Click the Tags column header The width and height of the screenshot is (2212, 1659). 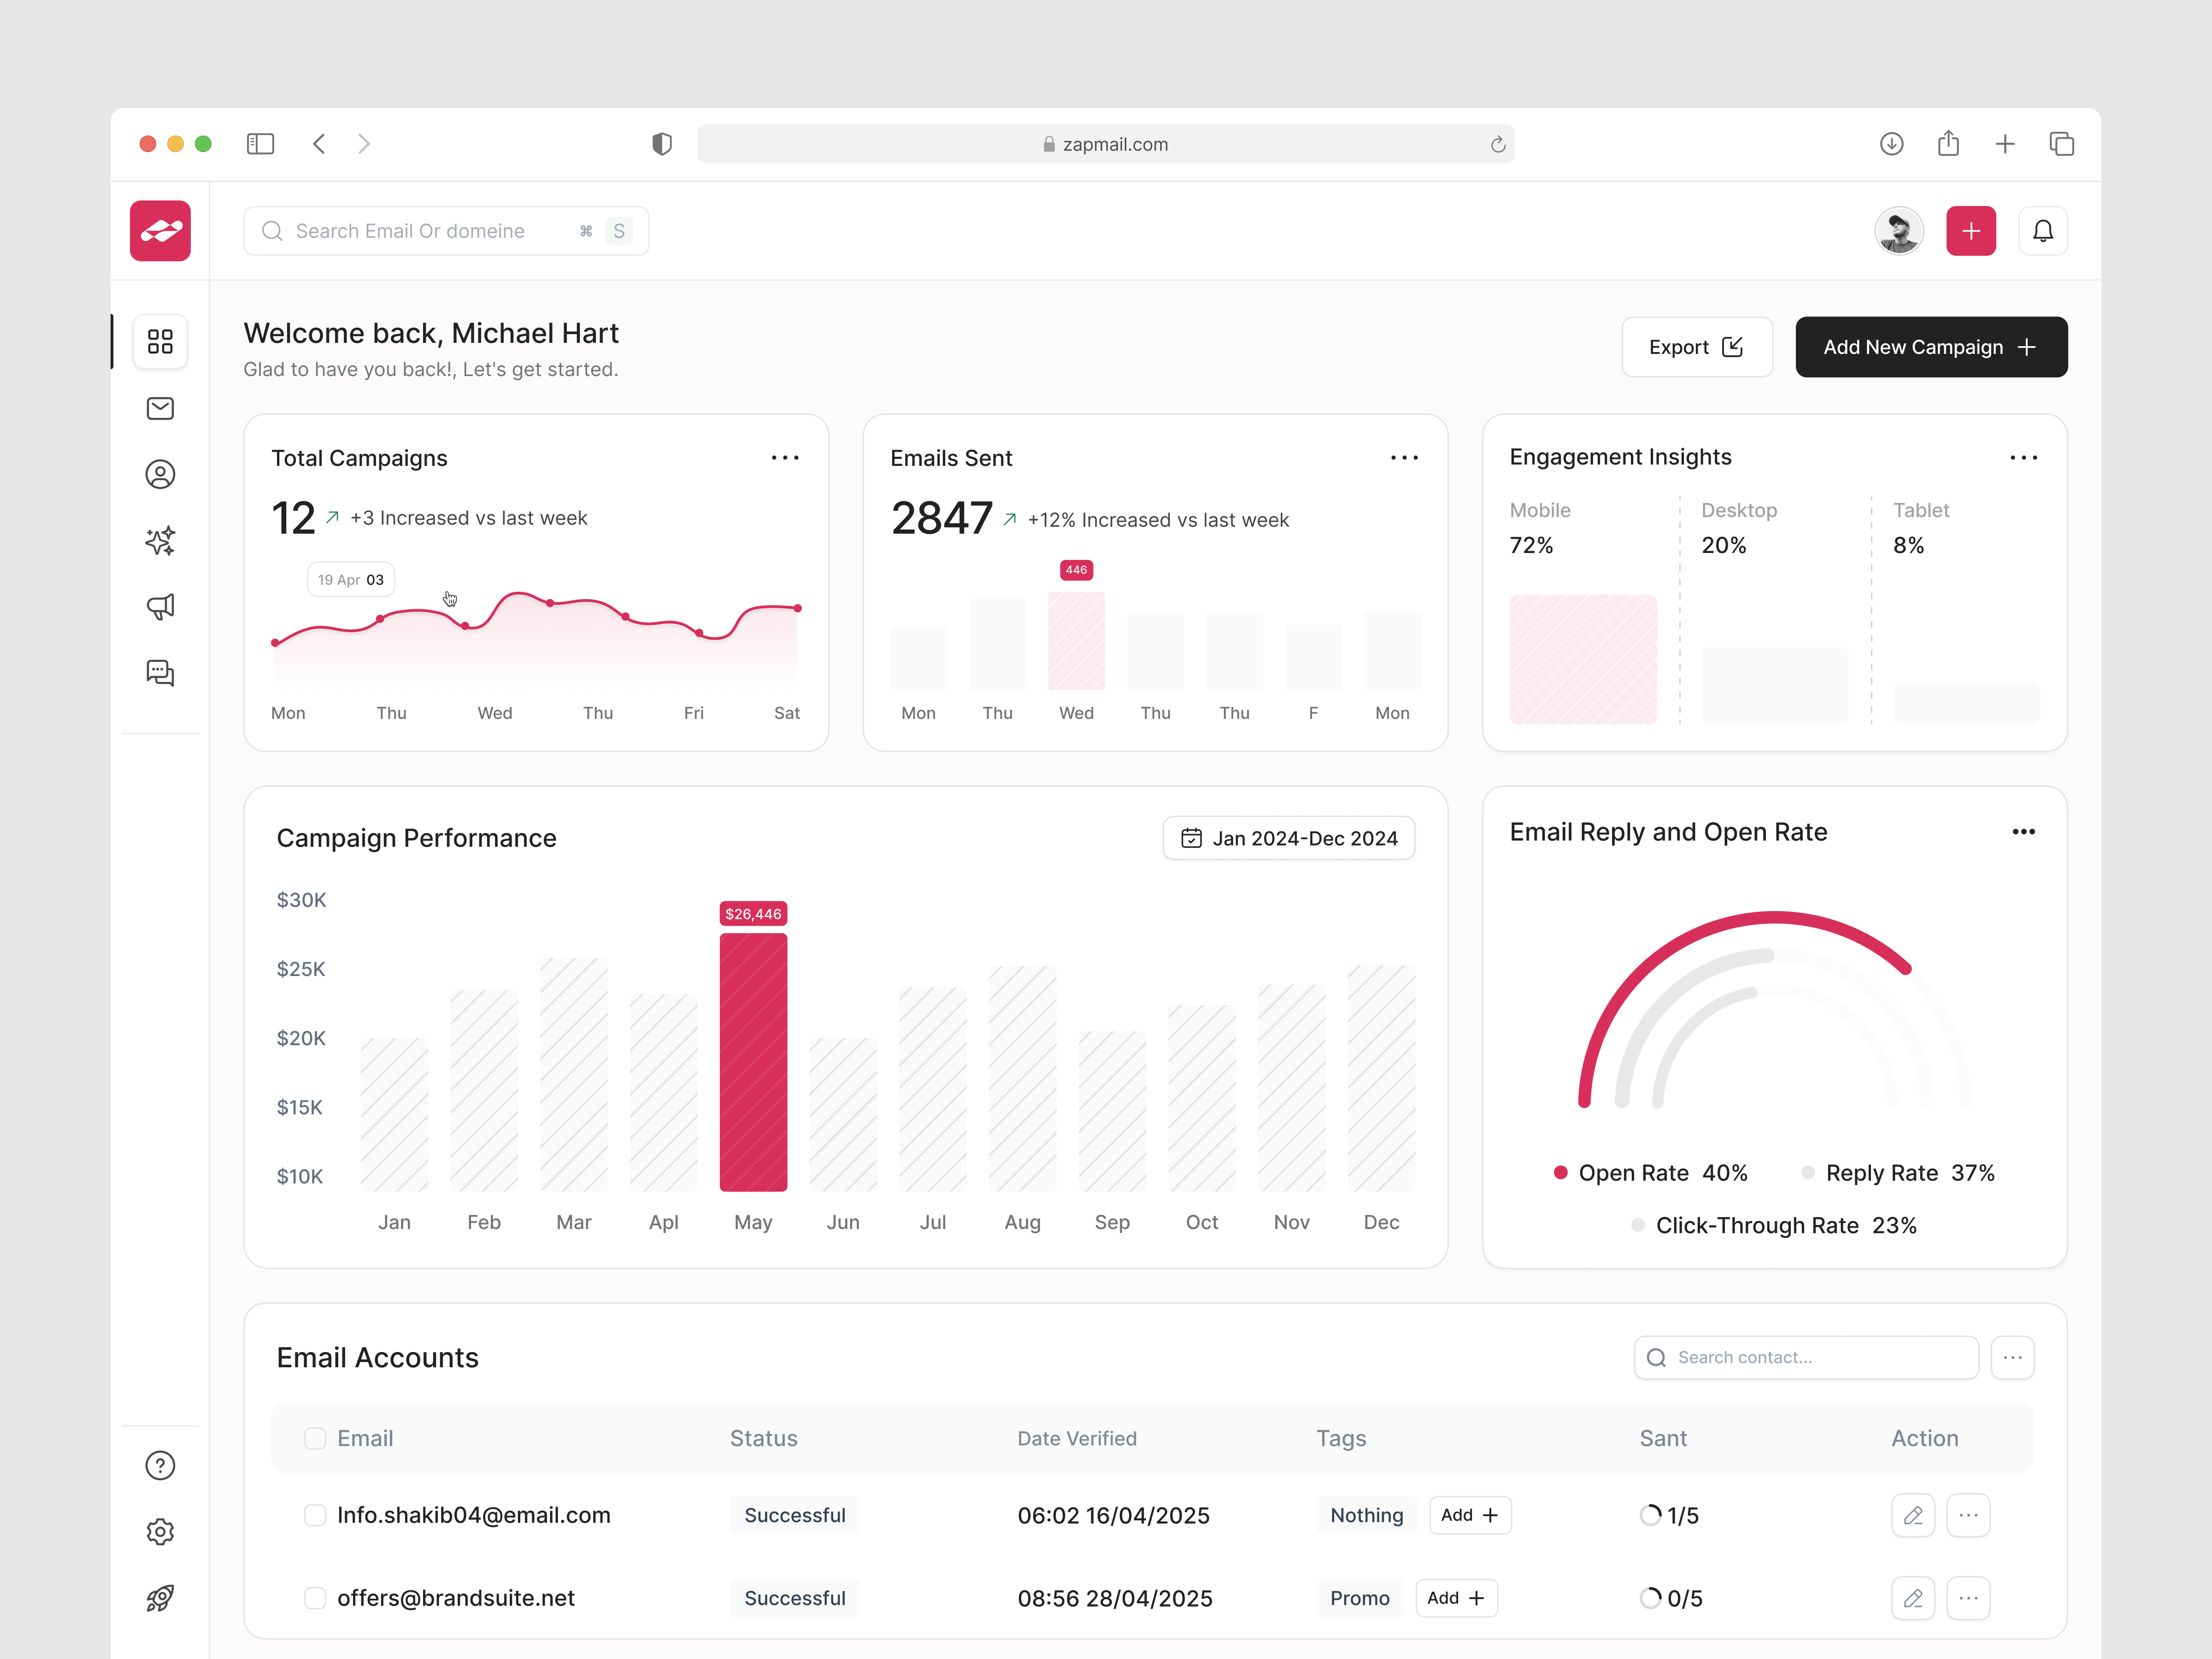pos(1341,1438)
